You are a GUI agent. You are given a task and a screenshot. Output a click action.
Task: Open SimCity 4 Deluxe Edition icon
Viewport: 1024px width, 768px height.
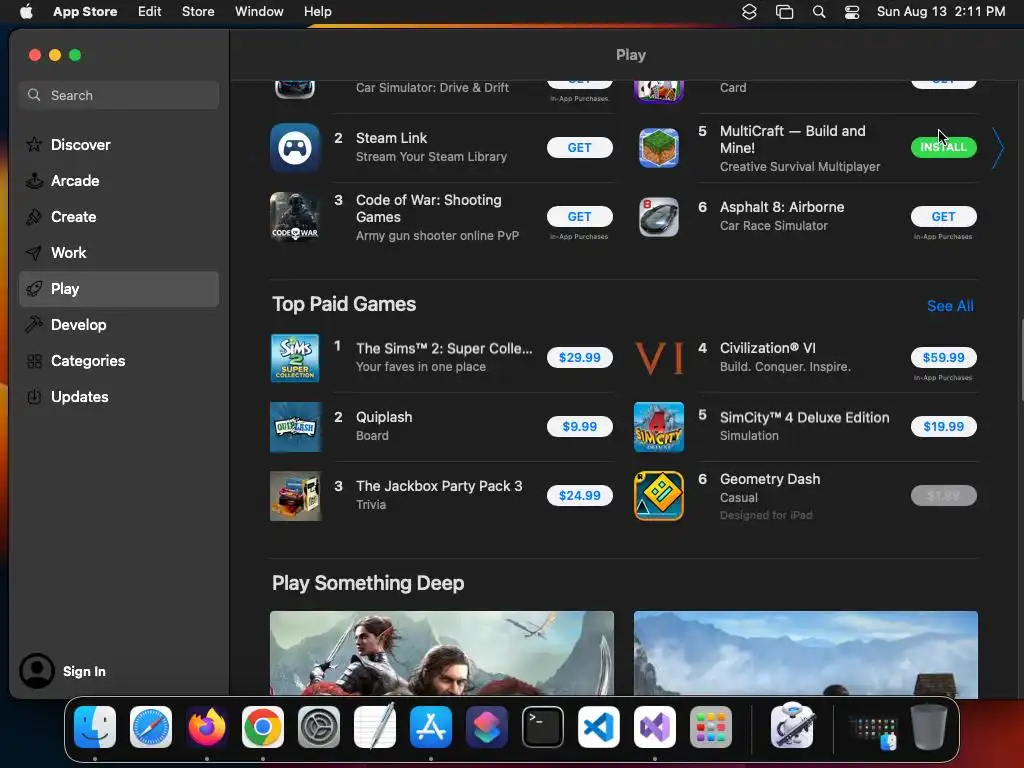658,427
